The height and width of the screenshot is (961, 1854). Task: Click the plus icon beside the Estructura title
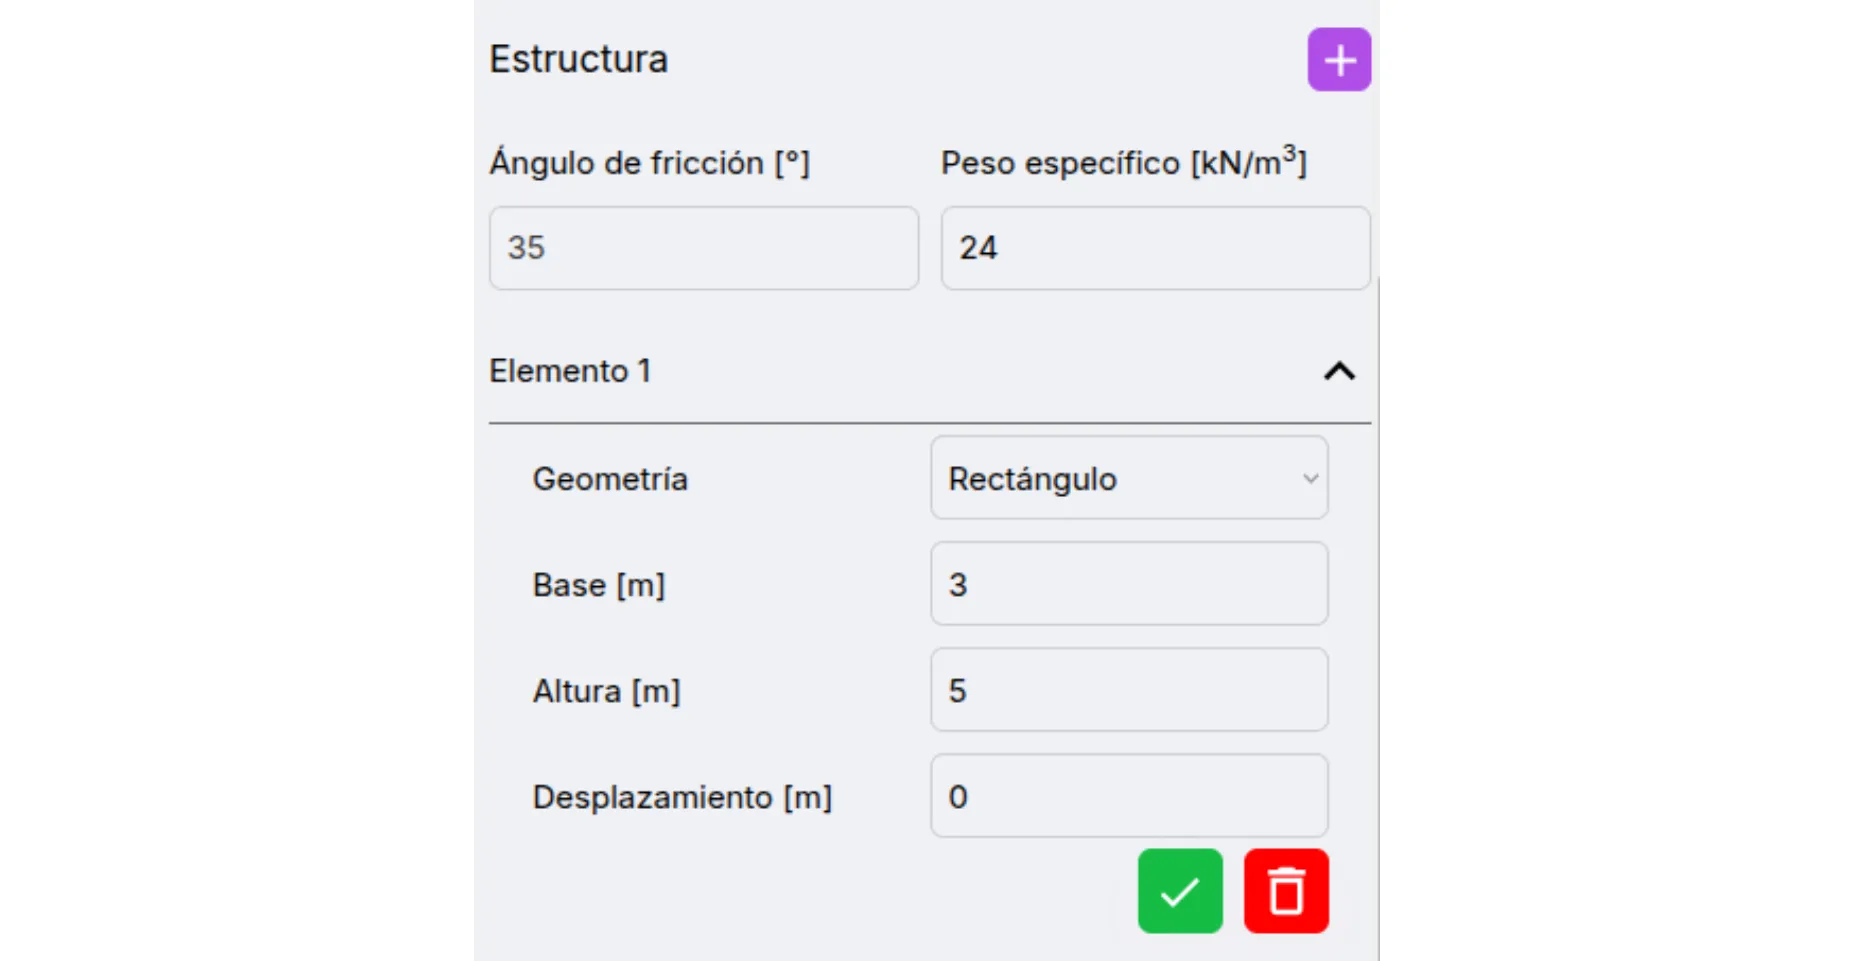(1339, 59)
